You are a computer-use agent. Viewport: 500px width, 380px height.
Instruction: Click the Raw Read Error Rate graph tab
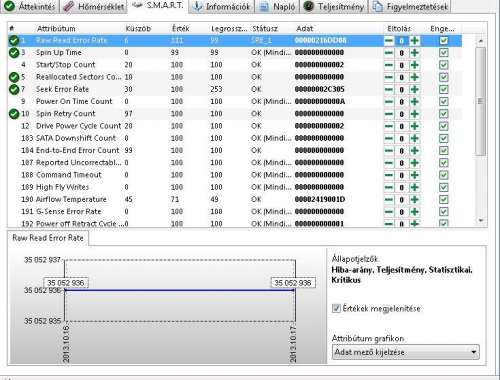point(48,238)
